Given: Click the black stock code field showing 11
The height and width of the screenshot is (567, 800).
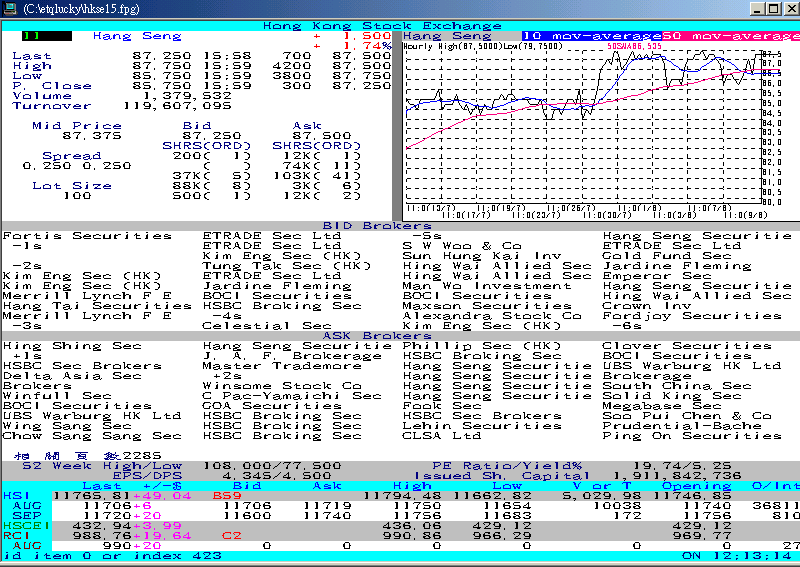Looking at the screenshot, I should tap(47, 36).
